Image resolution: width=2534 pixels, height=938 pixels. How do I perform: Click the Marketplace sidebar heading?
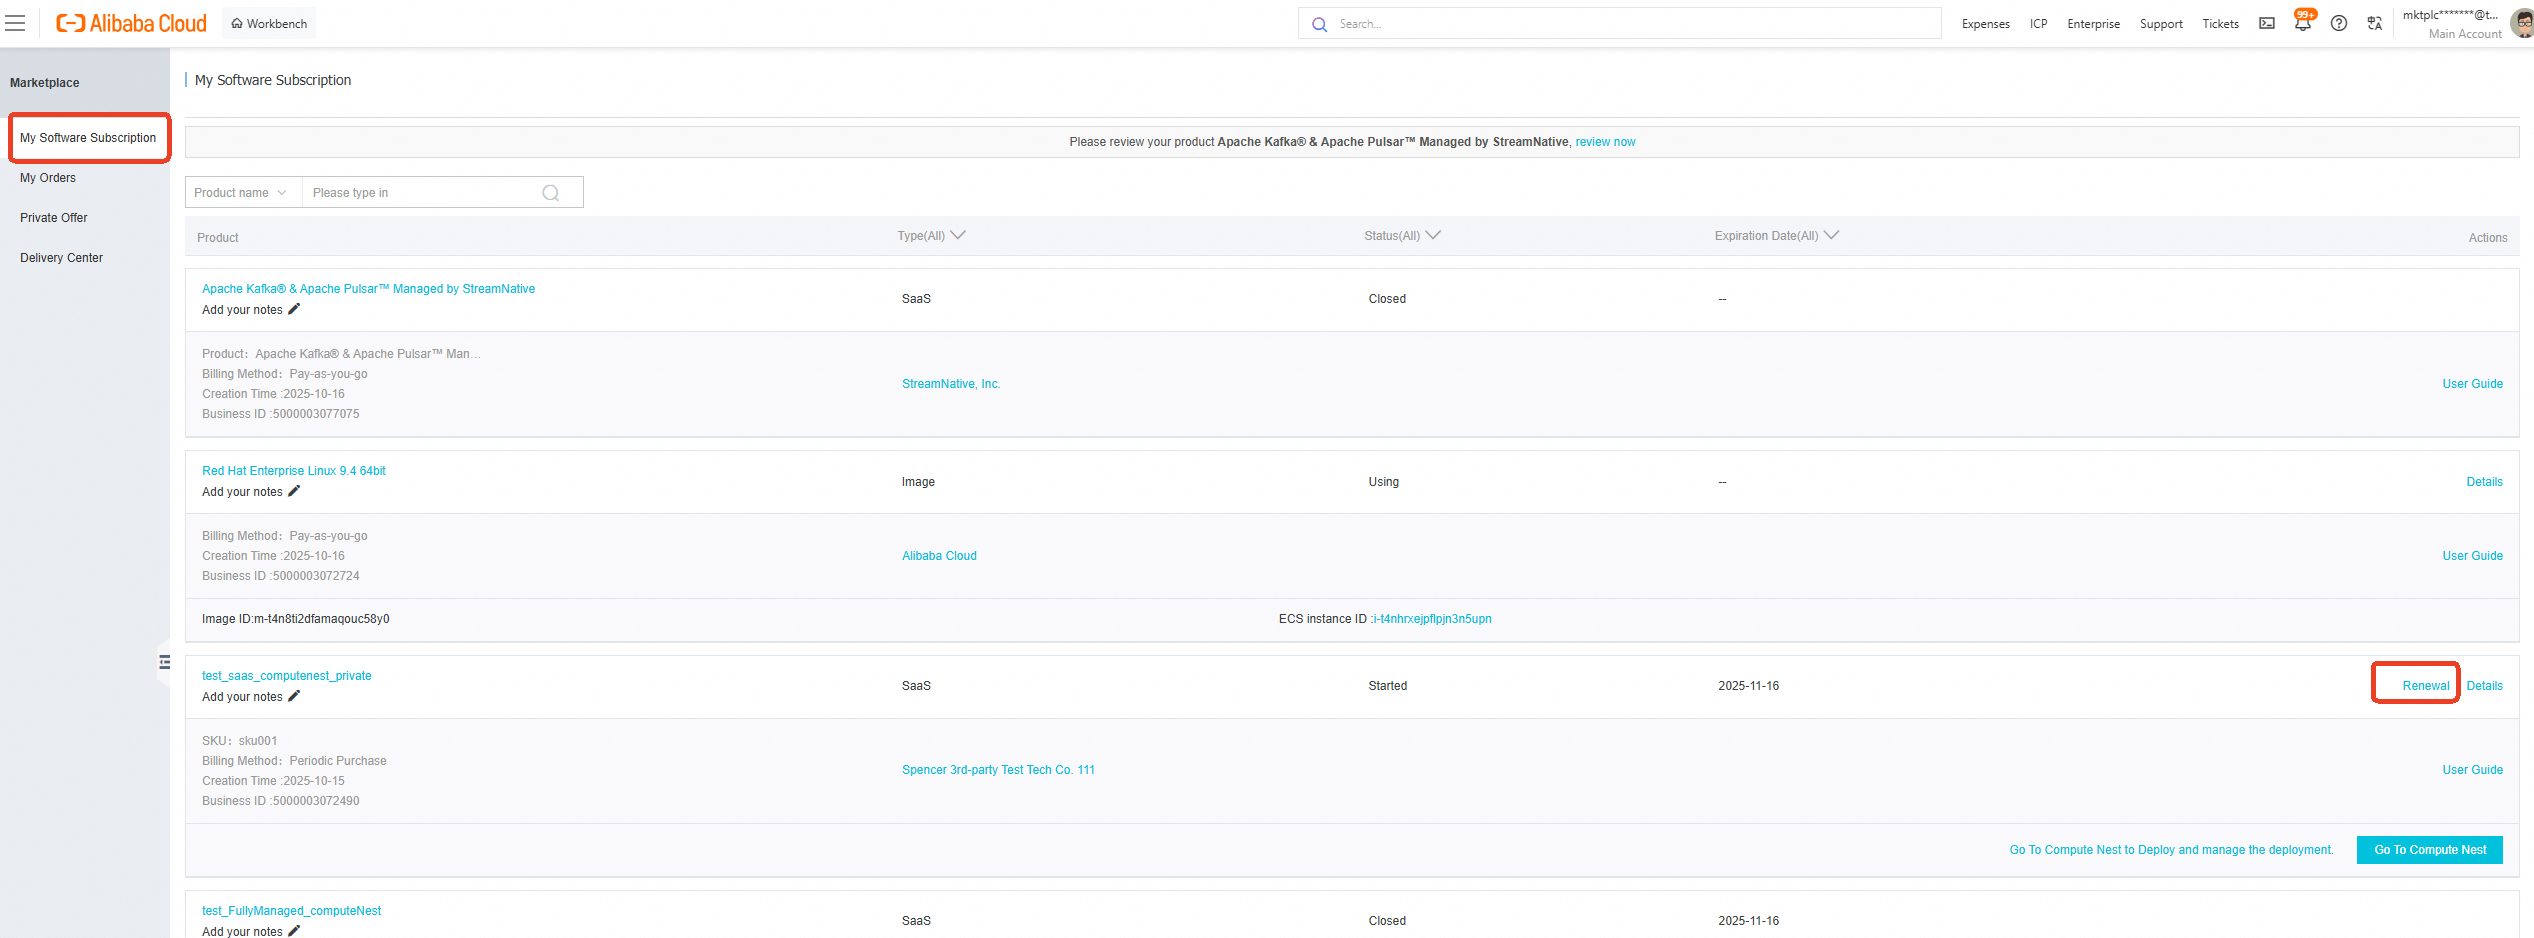45,83
